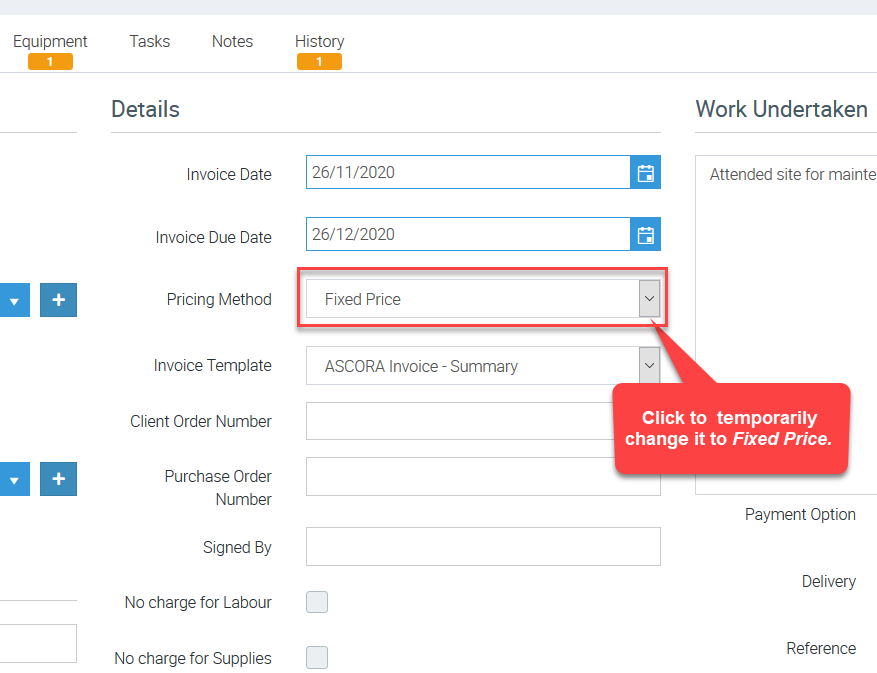Click the orange badge under History tab
The width and height of the screenshot is (877, 673).
[319, 62]
